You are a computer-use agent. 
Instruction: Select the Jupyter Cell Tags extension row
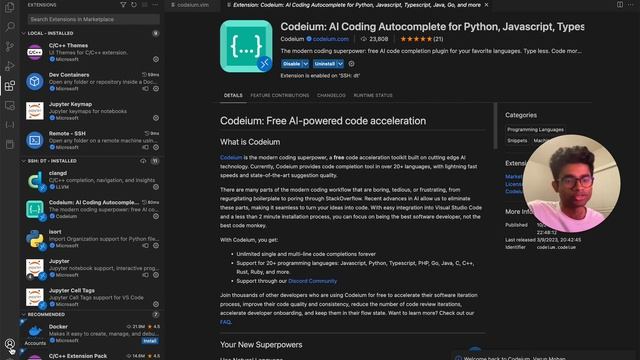(x=92, y=297)
